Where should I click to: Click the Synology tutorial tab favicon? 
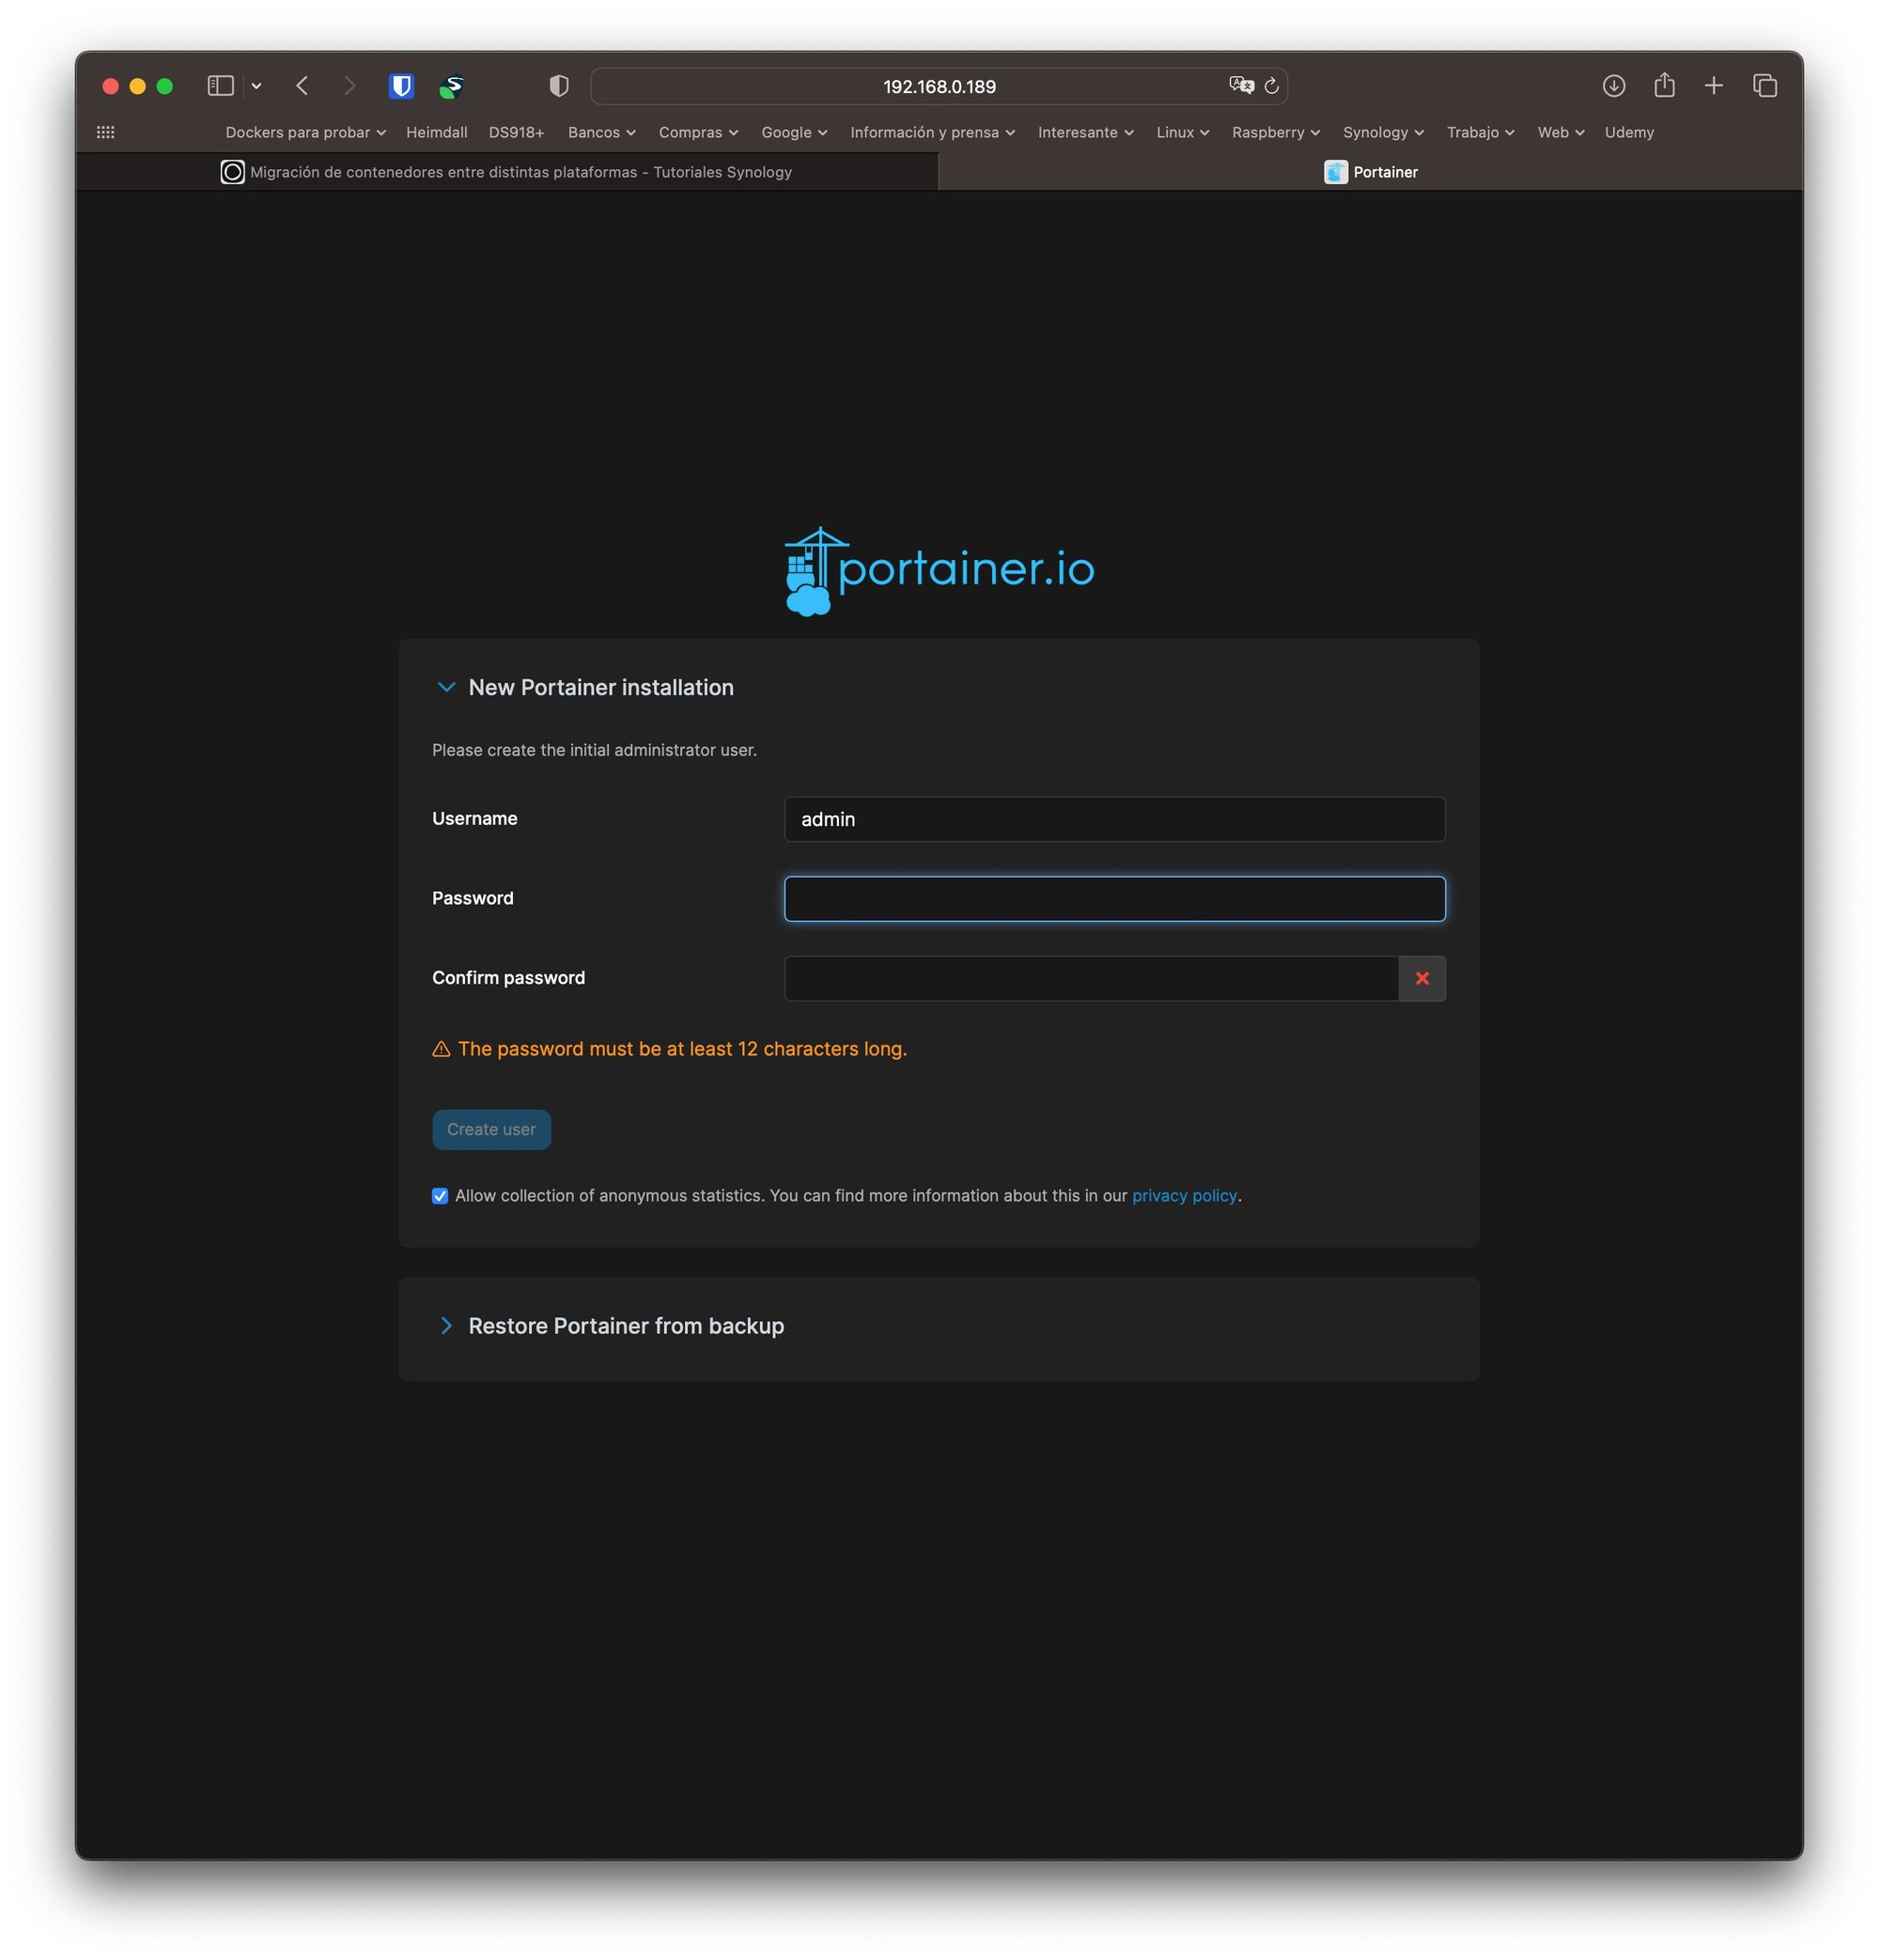232,172
